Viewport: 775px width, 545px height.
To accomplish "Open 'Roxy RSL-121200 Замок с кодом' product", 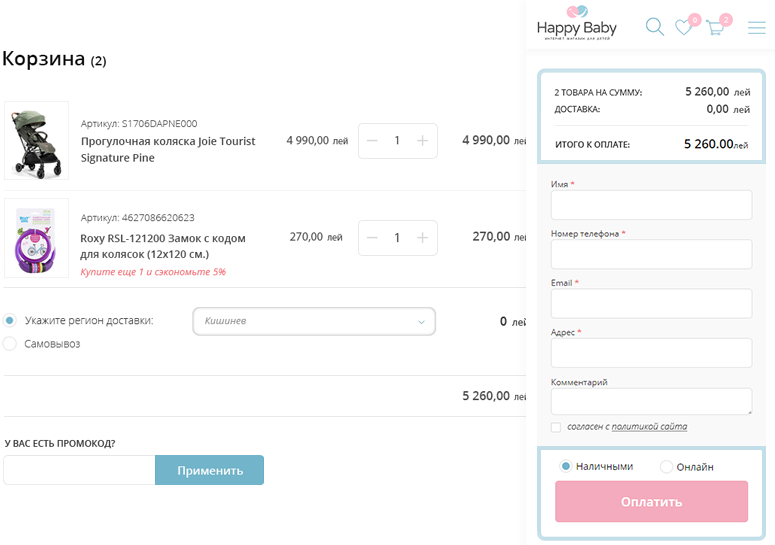I will pyautogui.click(x=163, y=246).
